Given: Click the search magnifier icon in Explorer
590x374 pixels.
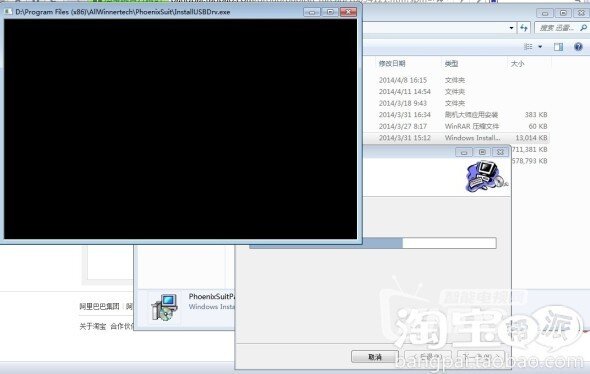Looking at the screenshot, I should point(583,27).
